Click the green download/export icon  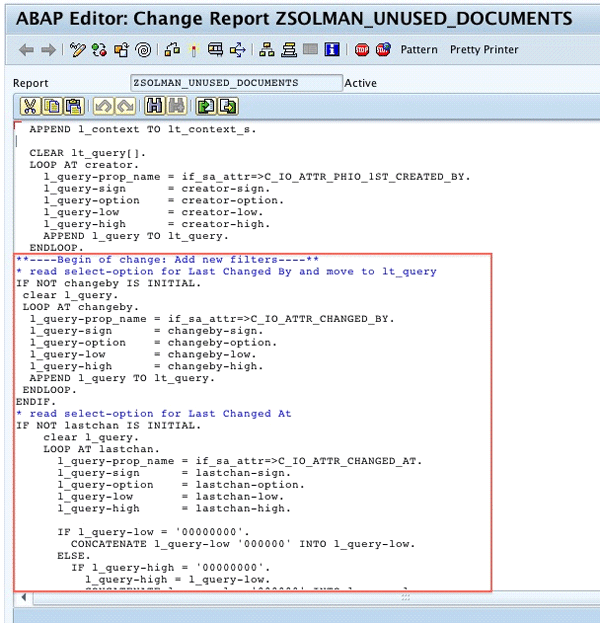(228, 106)
